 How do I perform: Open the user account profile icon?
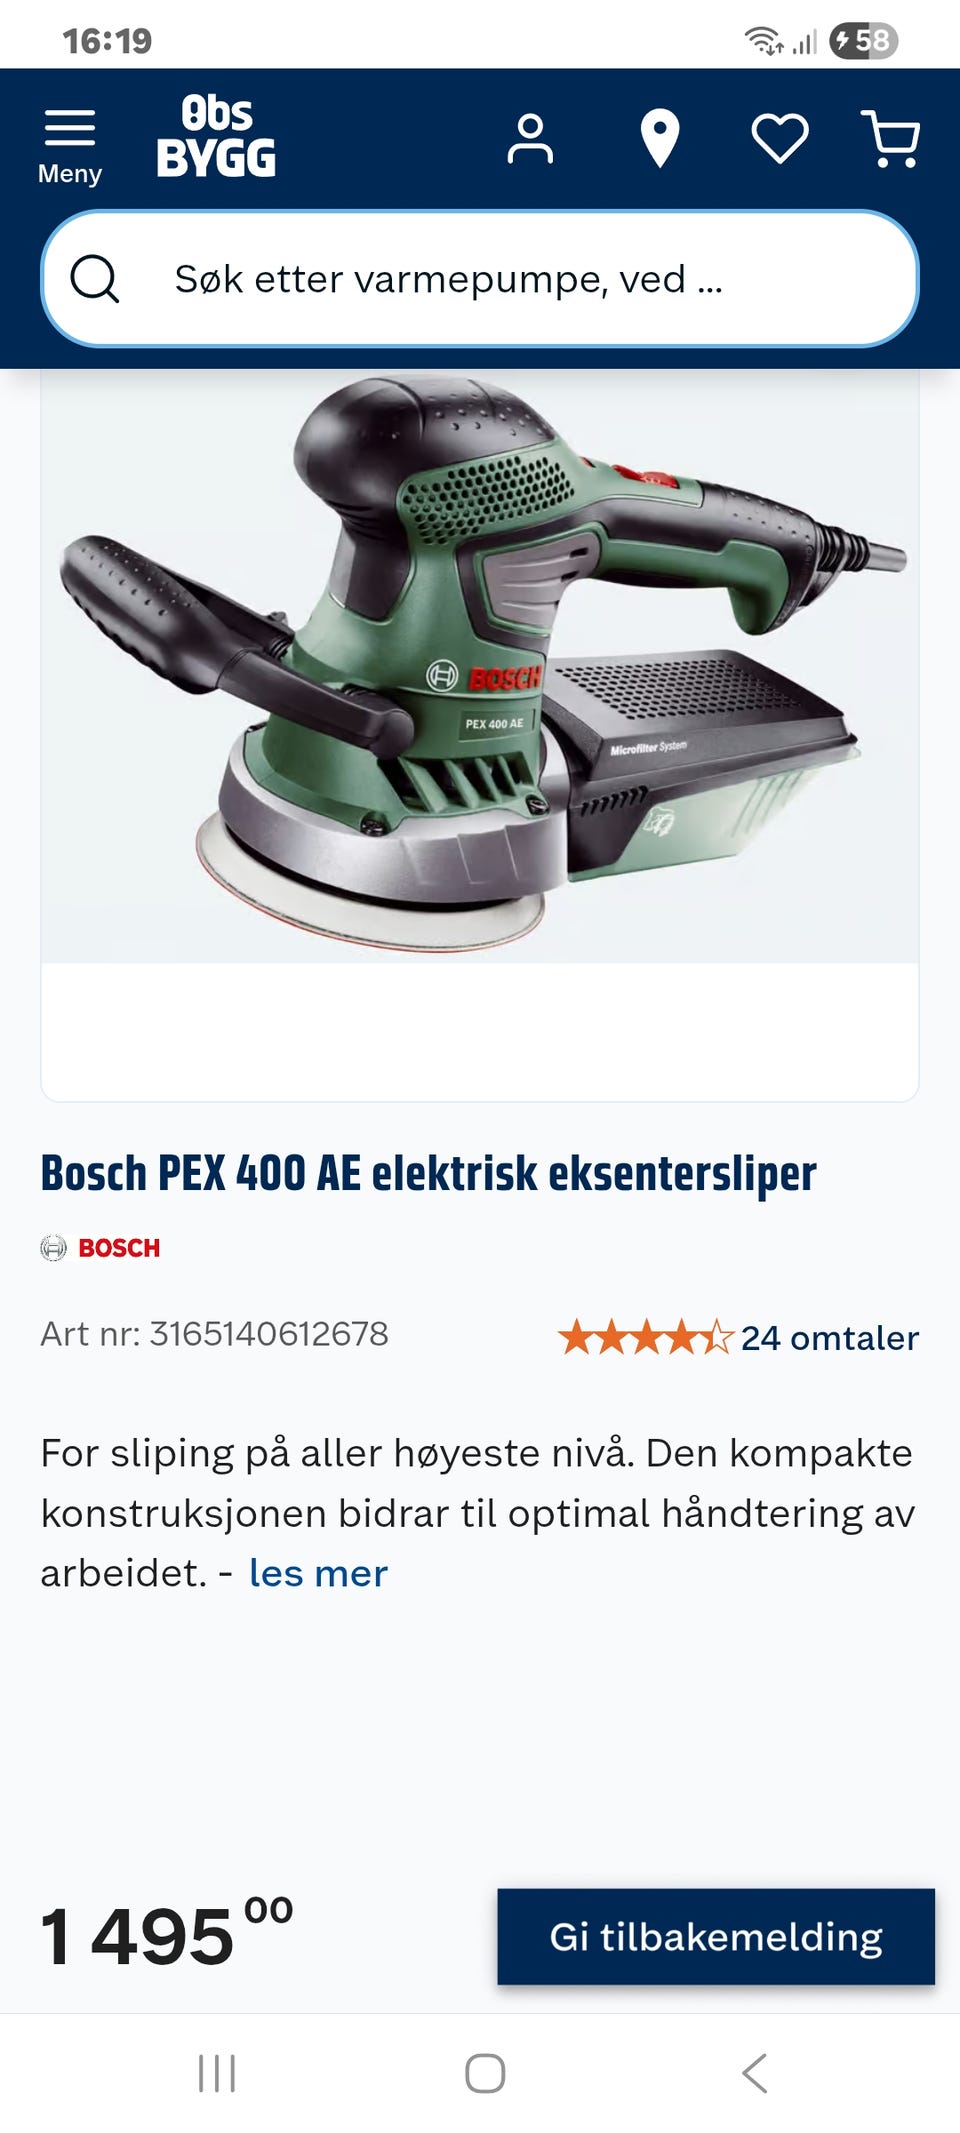(x=530, y=138)
